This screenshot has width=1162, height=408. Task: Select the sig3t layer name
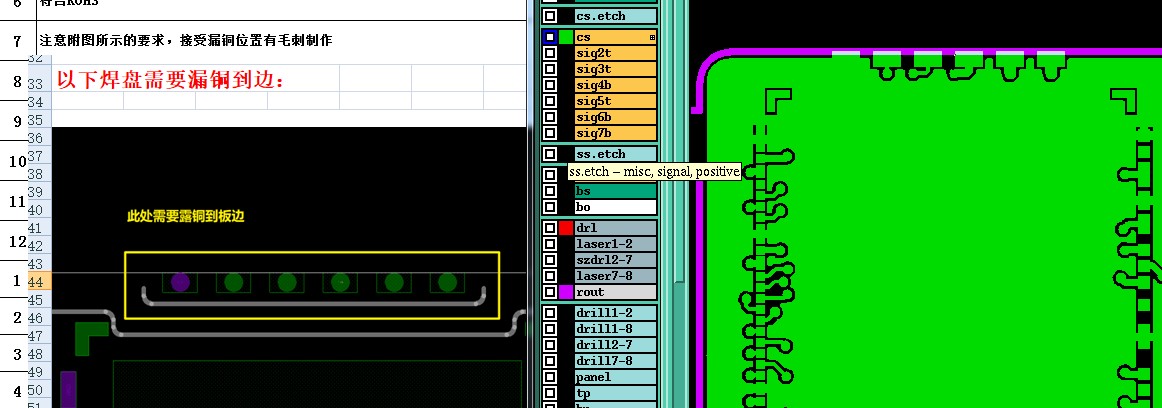pyautogui.click(x=616, y=70)
